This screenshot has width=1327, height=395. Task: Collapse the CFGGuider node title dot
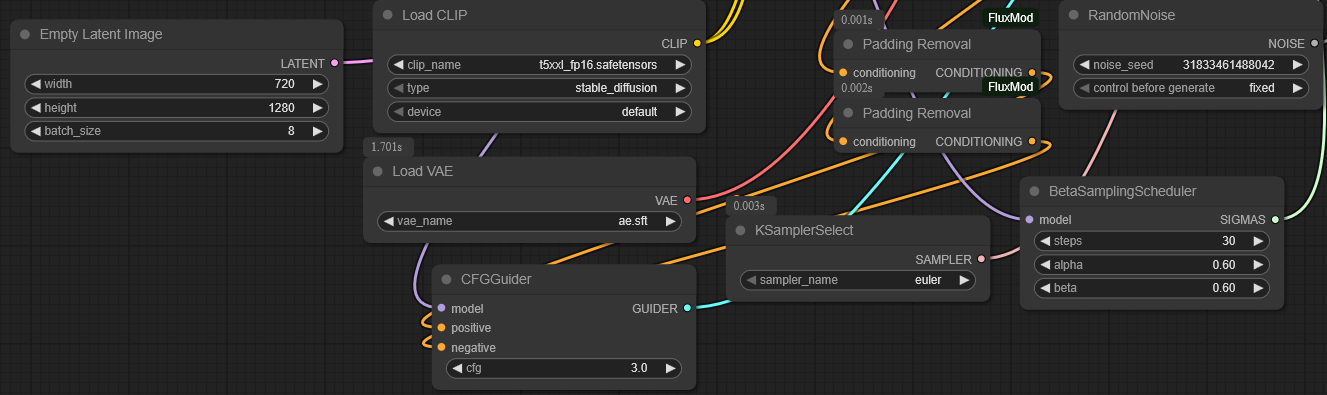pos(446,279)
